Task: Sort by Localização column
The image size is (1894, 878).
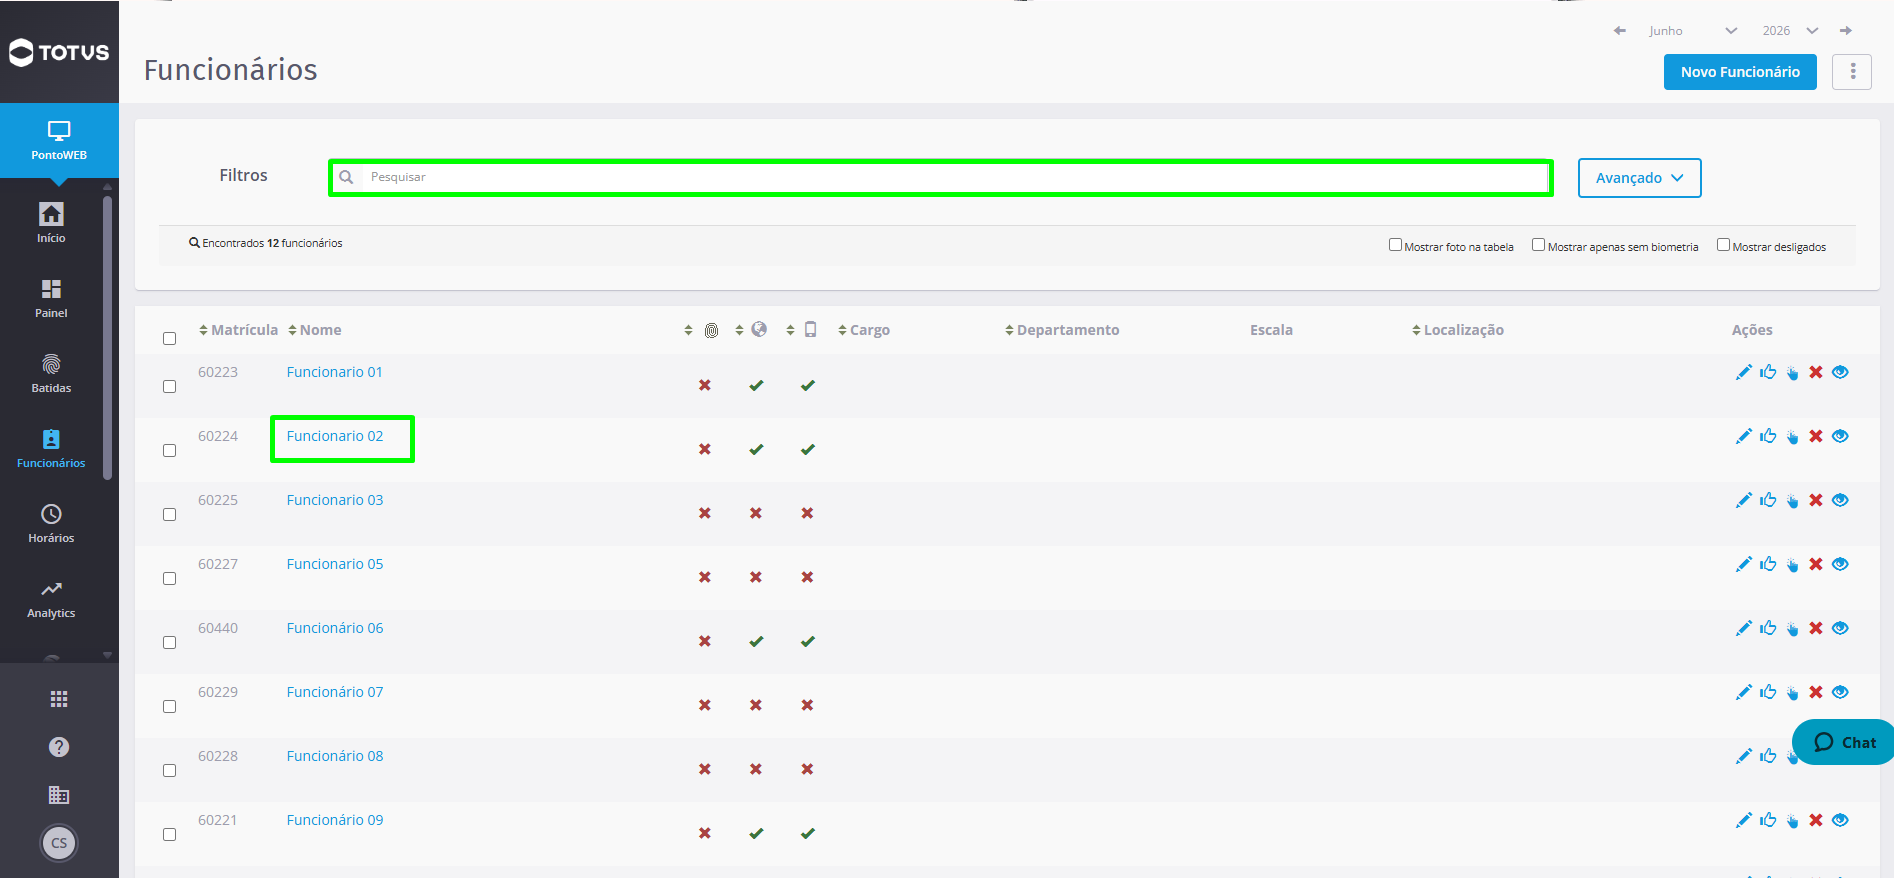Action: (1457, 330)
